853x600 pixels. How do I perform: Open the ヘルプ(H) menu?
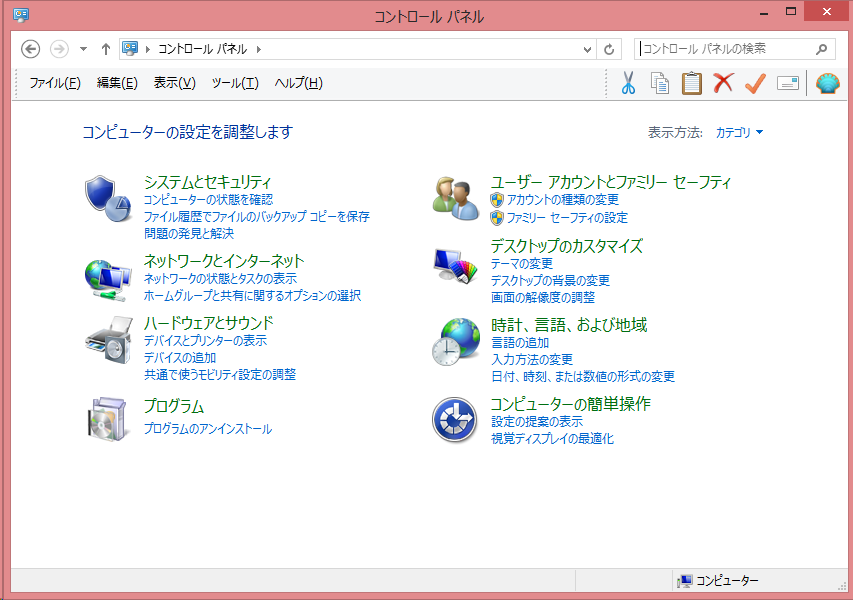point(299,83)
